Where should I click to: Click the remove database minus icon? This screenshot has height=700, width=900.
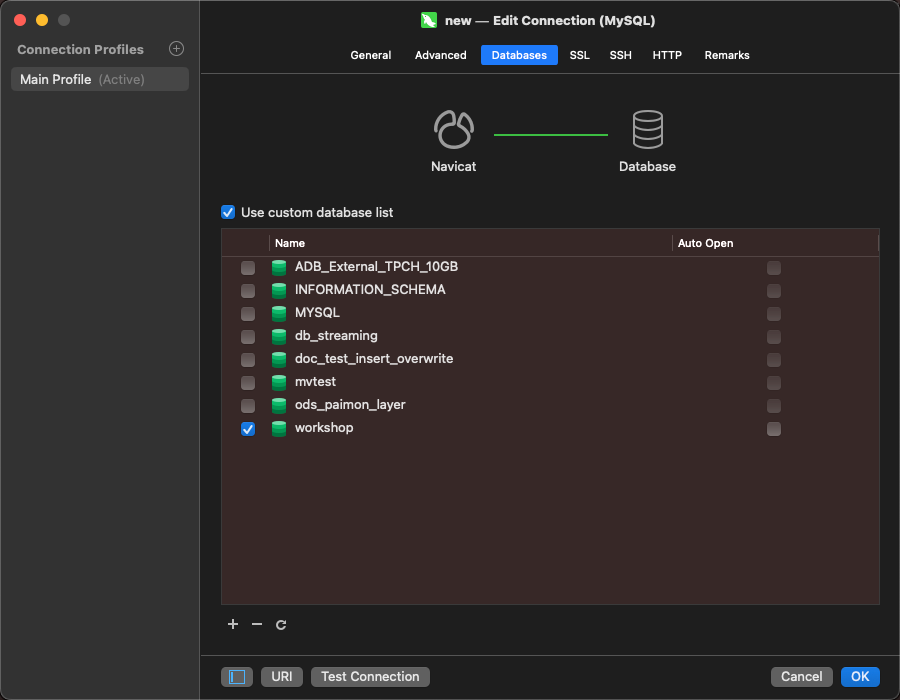(257, 624)
